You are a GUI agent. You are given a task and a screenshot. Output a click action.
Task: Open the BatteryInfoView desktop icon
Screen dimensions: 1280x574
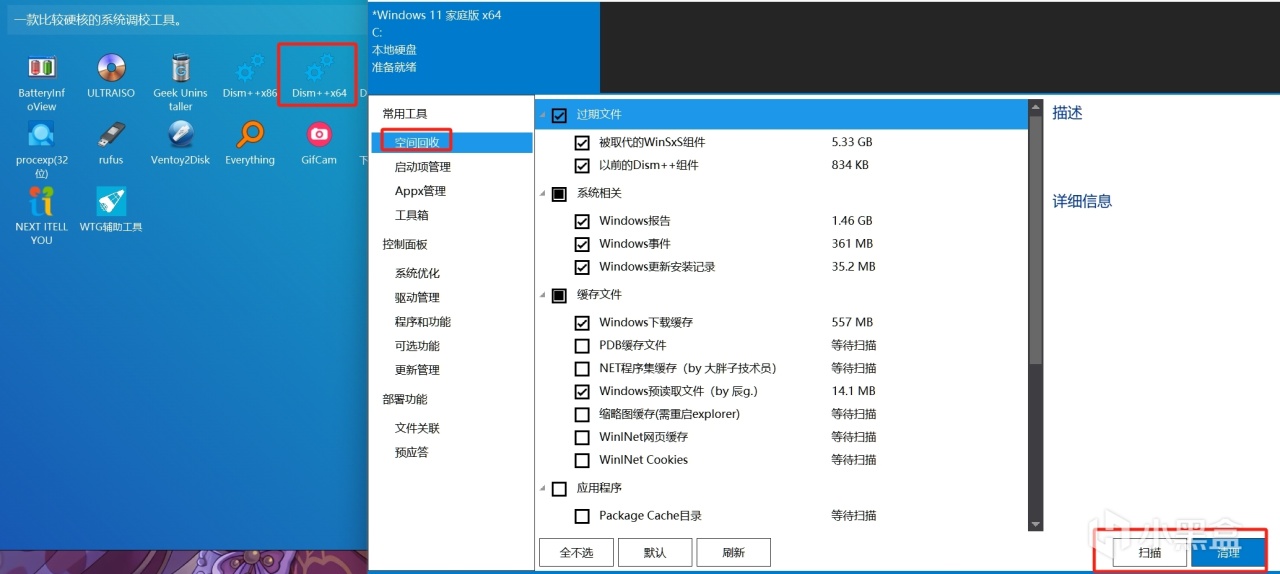click(x=41, y=82)
